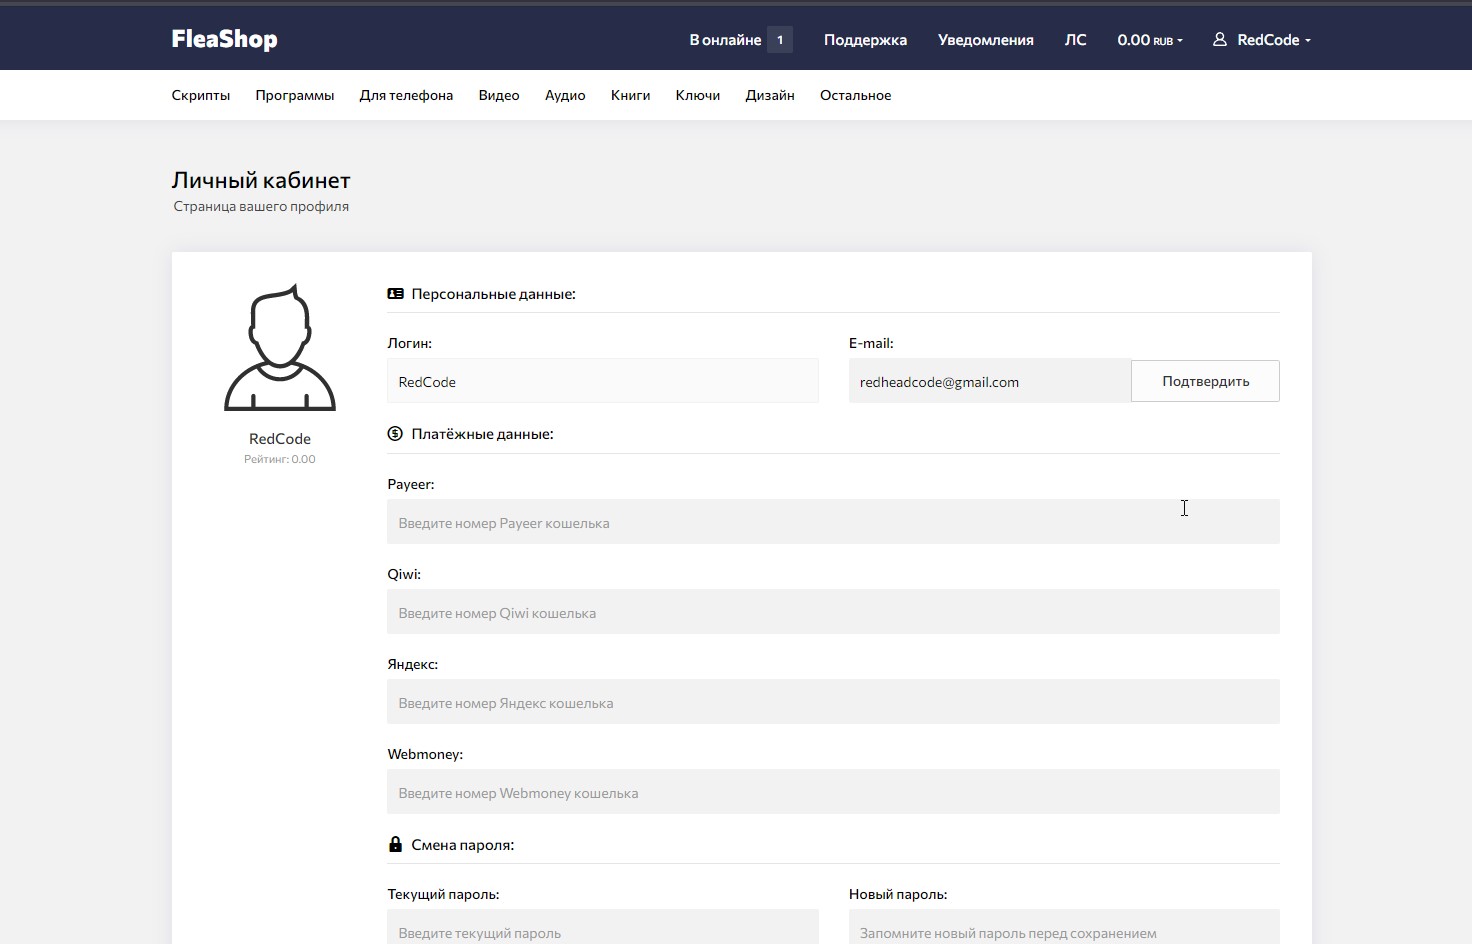Focus the Текущий пароль field
Image resolution: width=1472 pixels, height=944 pixels.
click(603, 927)
